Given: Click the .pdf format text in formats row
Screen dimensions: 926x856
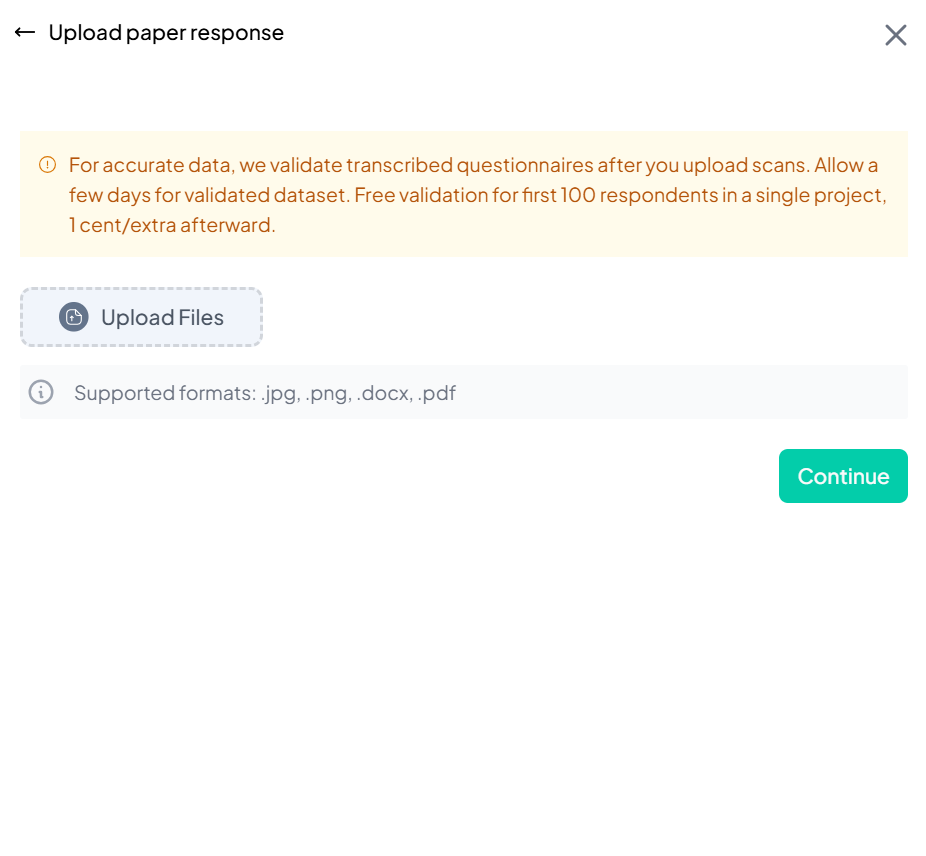Looking at the screenshot, I should click(x=438, y=392).
